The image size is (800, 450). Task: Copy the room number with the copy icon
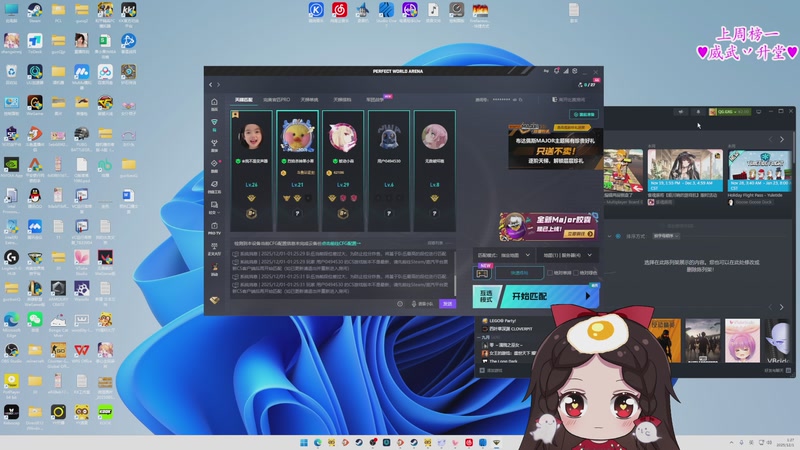tap(520, 99)
